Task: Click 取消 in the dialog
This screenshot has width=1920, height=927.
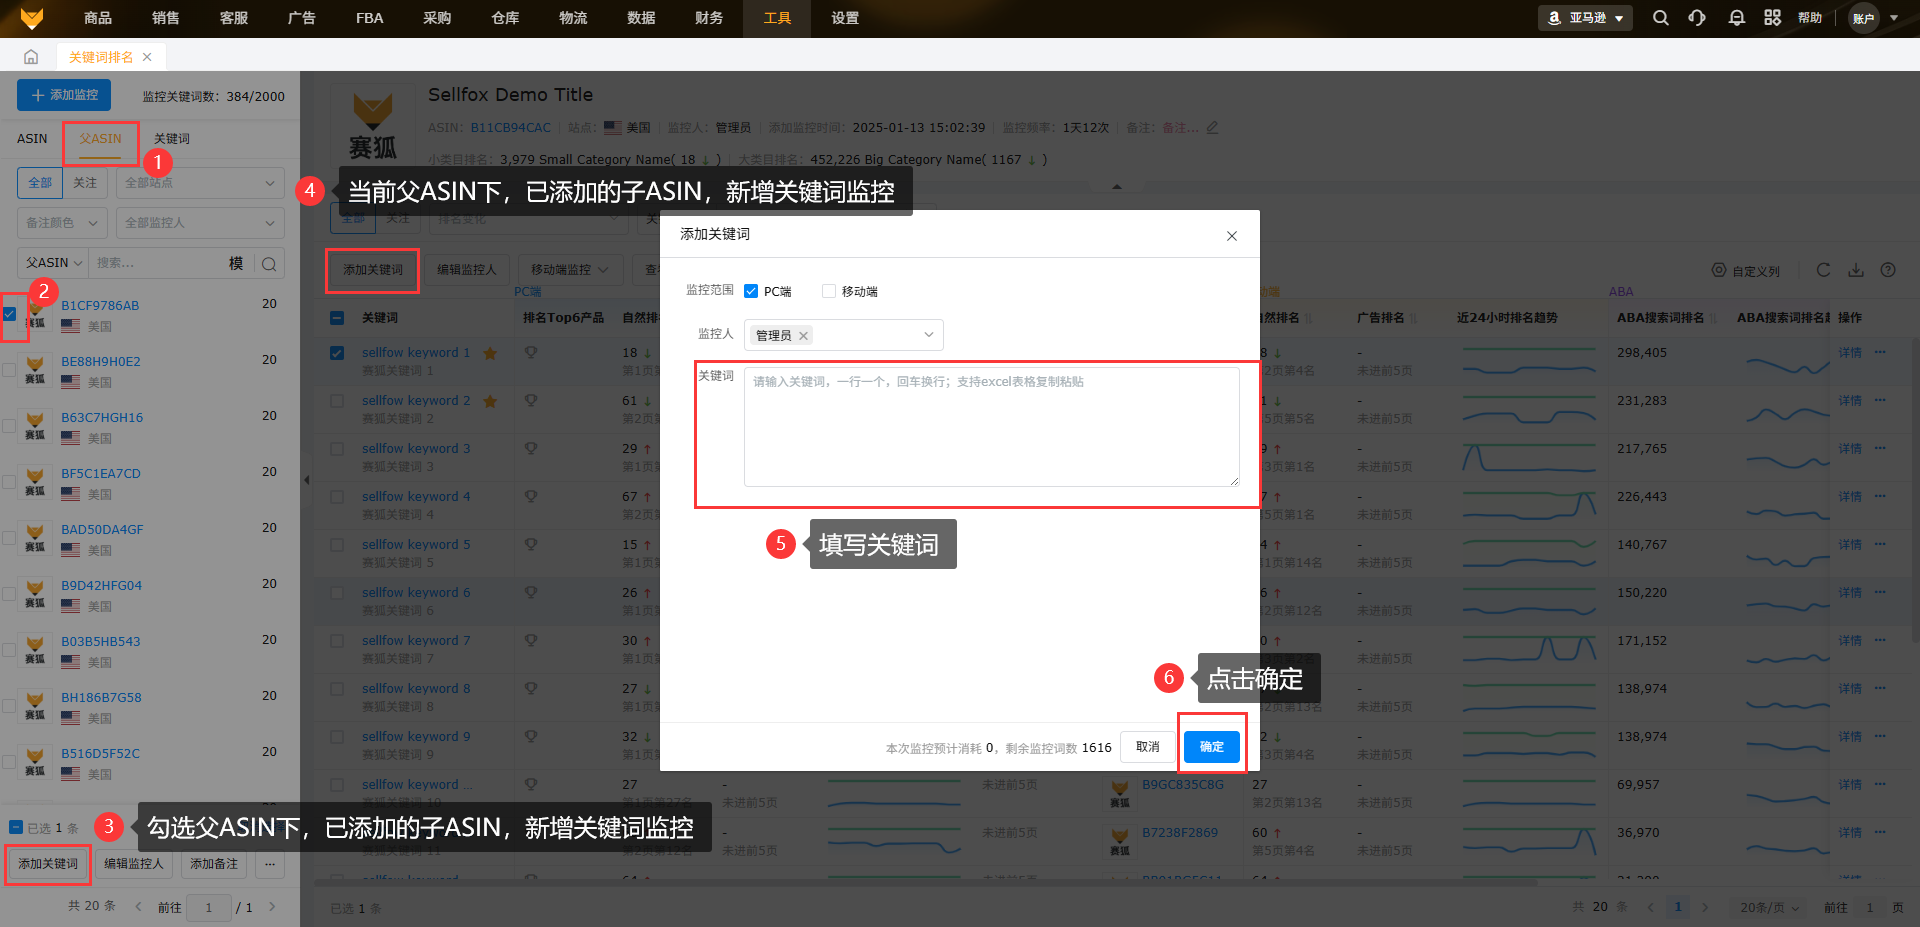Action: (x=1148, y=747)
